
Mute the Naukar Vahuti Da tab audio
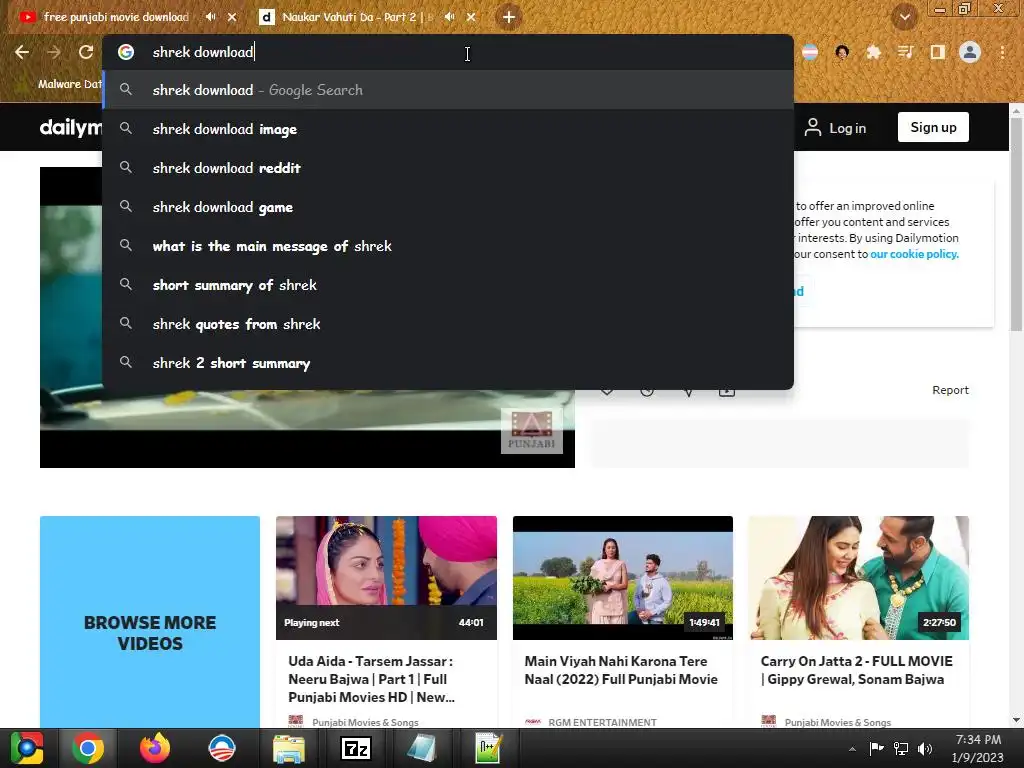(x=449, y=17)
